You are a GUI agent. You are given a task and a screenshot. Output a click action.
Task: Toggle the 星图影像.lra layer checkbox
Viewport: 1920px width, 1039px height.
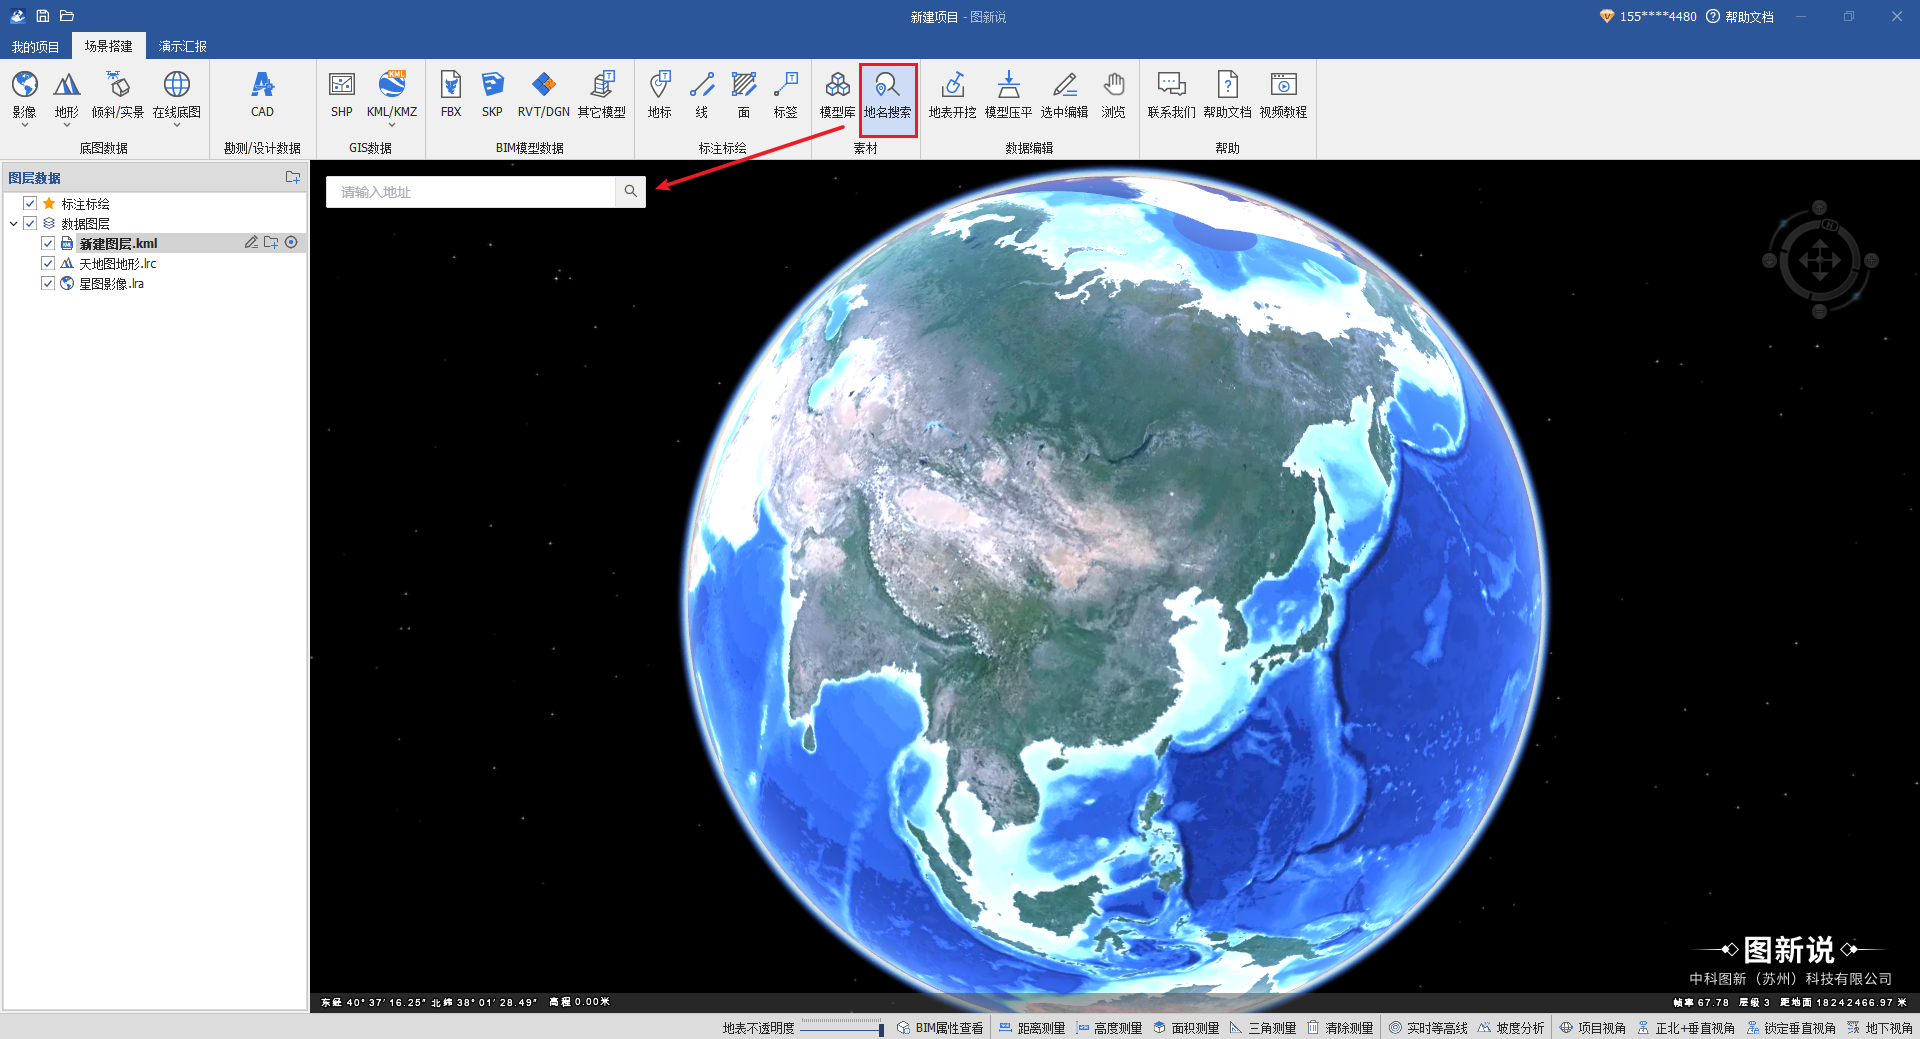click(48, 283)
